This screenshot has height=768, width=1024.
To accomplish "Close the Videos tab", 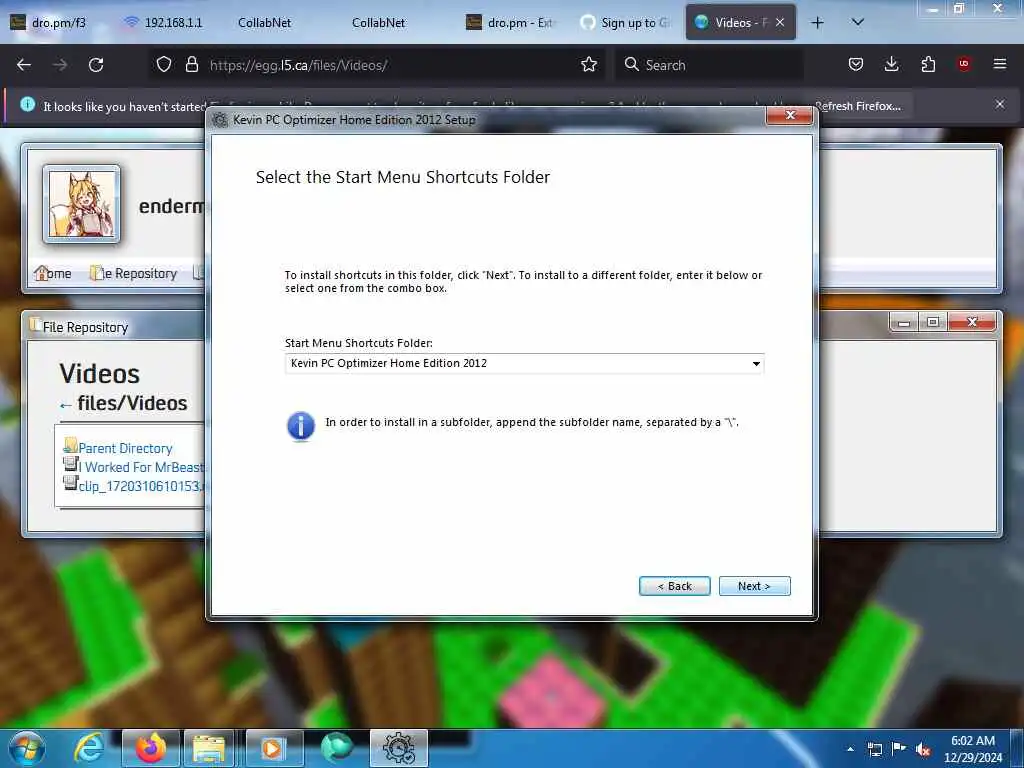I will [x=780, y=22].
